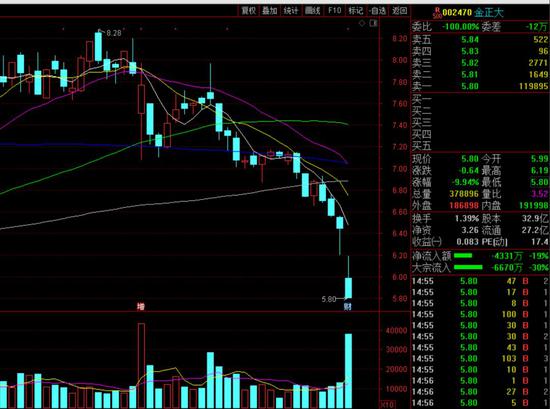Click the 涨幅 value -9.94%
Image resolution: width=550 pixels, height=409 pixels.
tap(465, 182)
